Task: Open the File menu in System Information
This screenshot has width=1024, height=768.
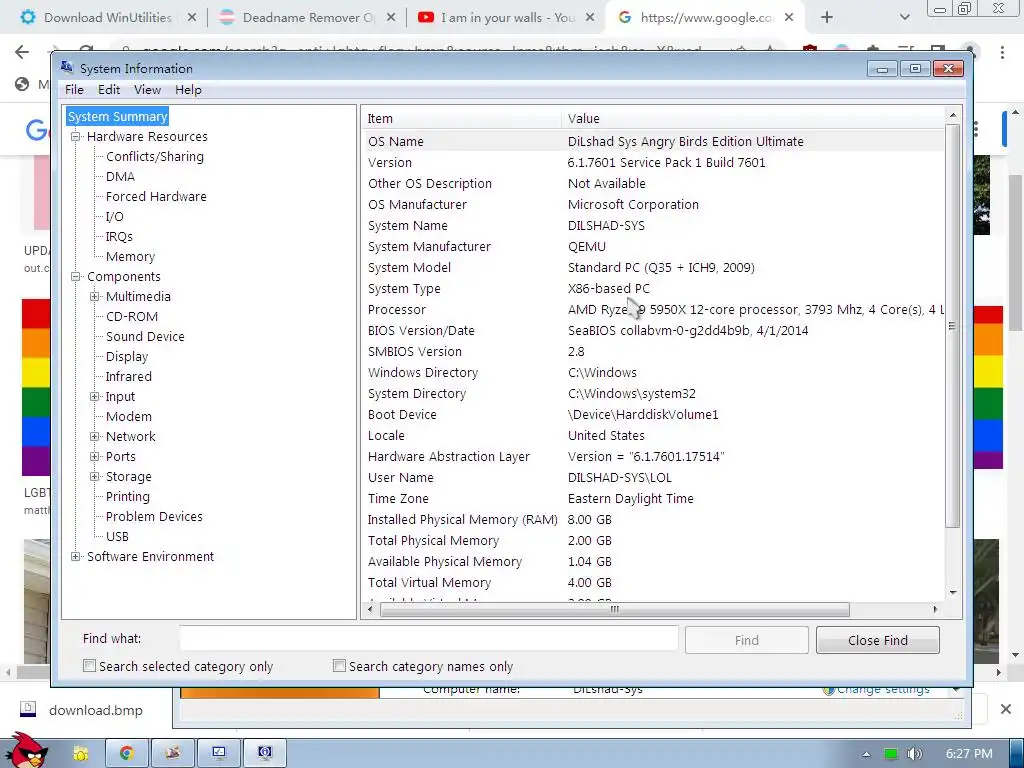Action: [74, 89]
